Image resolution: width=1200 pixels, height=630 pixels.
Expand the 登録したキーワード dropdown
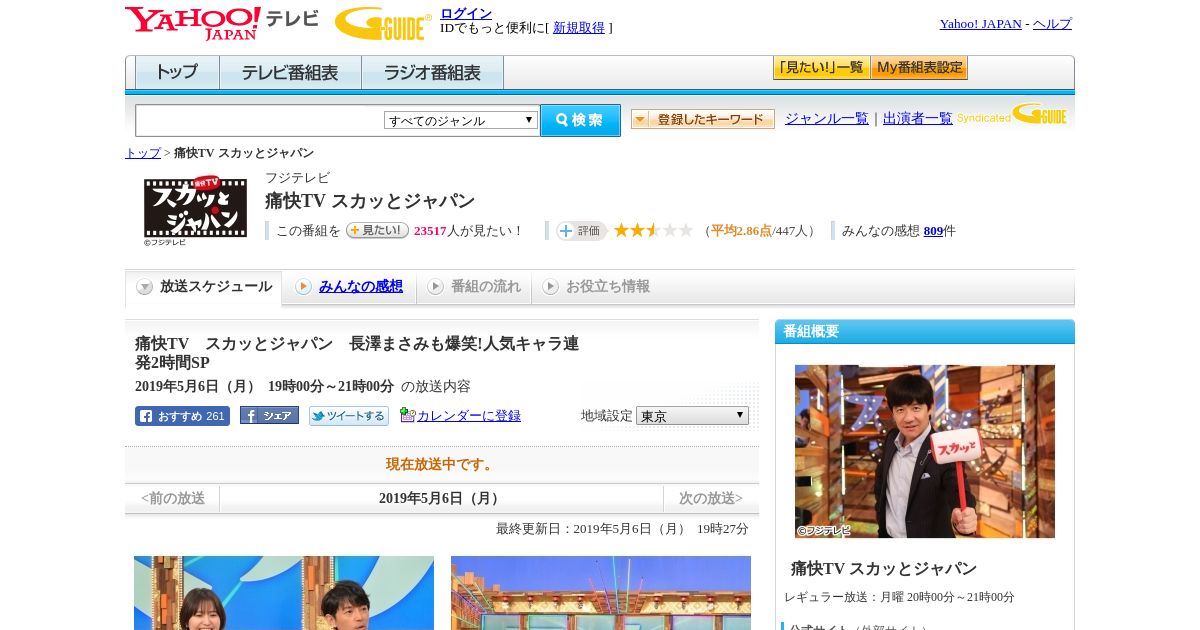click(703, 119)
